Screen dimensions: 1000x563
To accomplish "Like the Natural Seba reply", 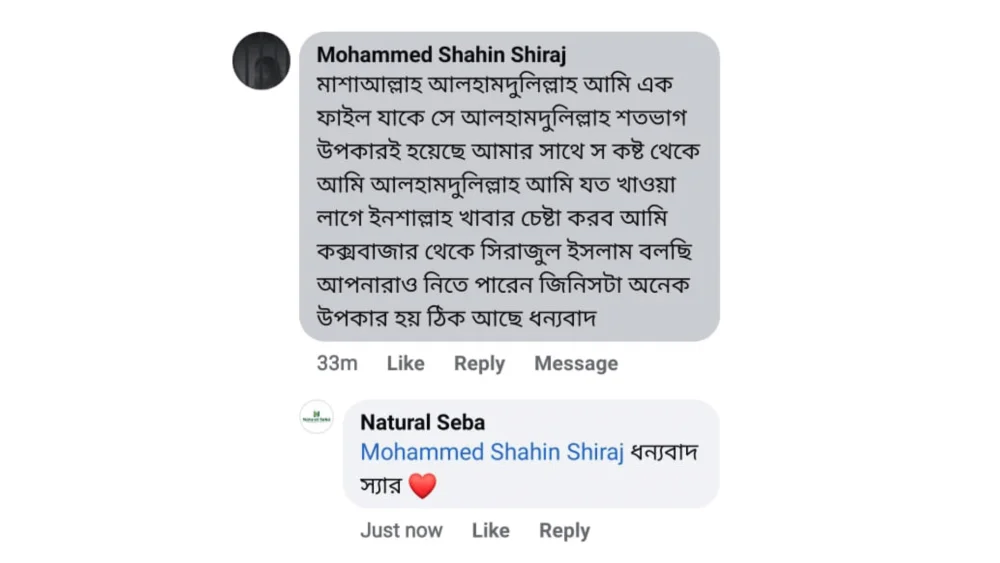I will (490, 530).
